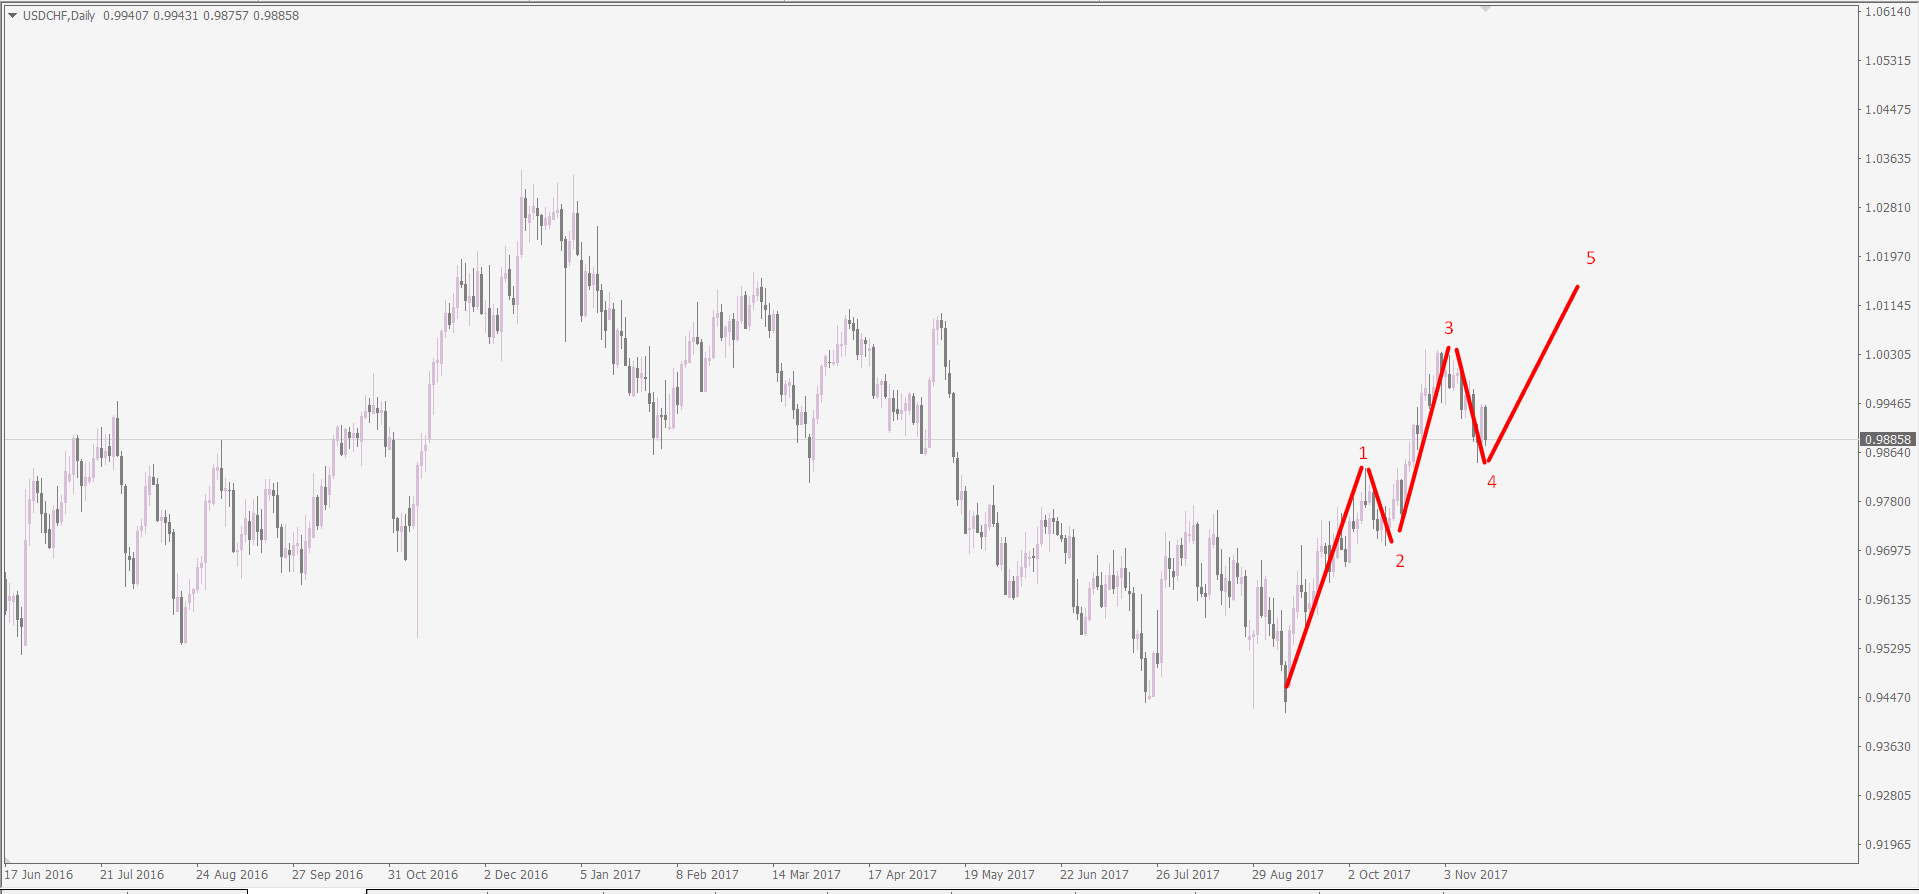The width and height of the screenshot is (1919, 894).
Task: Click the high price value 0.99431
Action: (176, 16)
